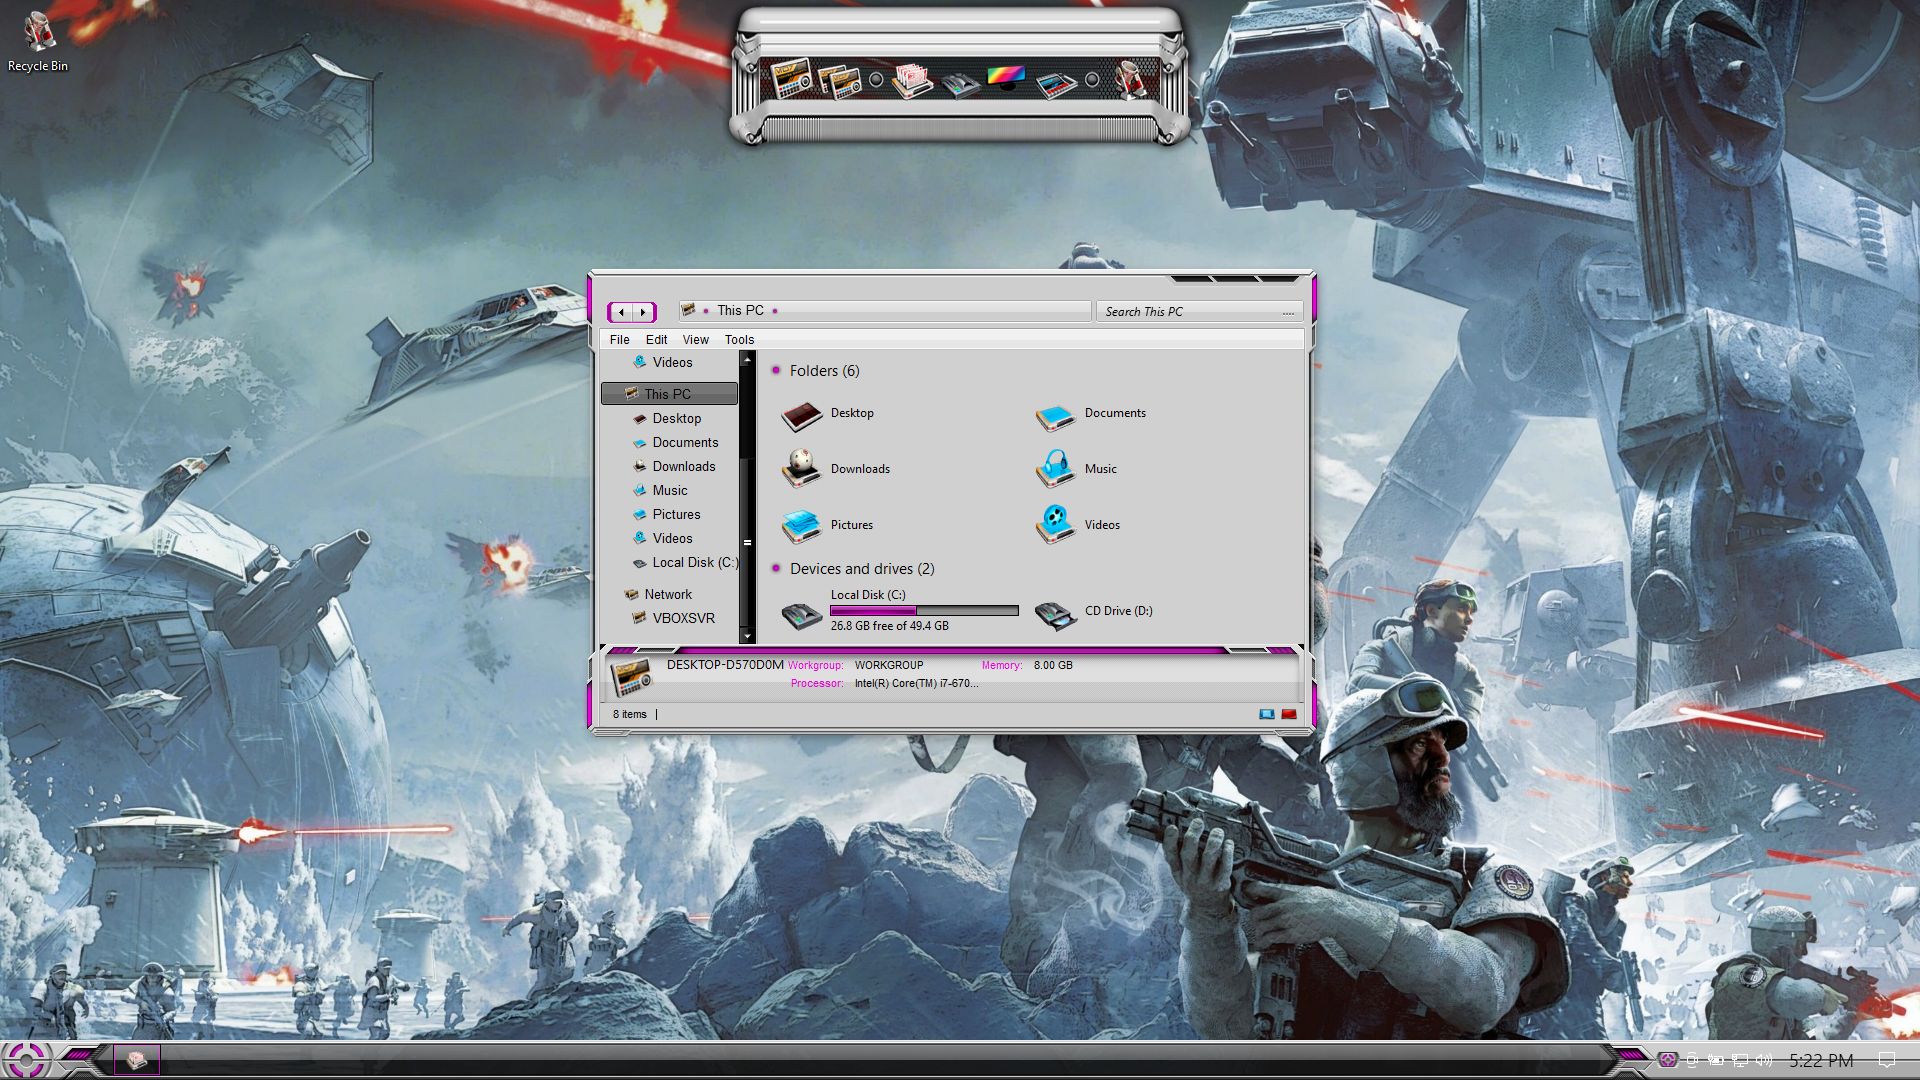Click the Local Disk (C:) usage bar
This screenshot has width=1920, height=1080.
click(923, 610)
